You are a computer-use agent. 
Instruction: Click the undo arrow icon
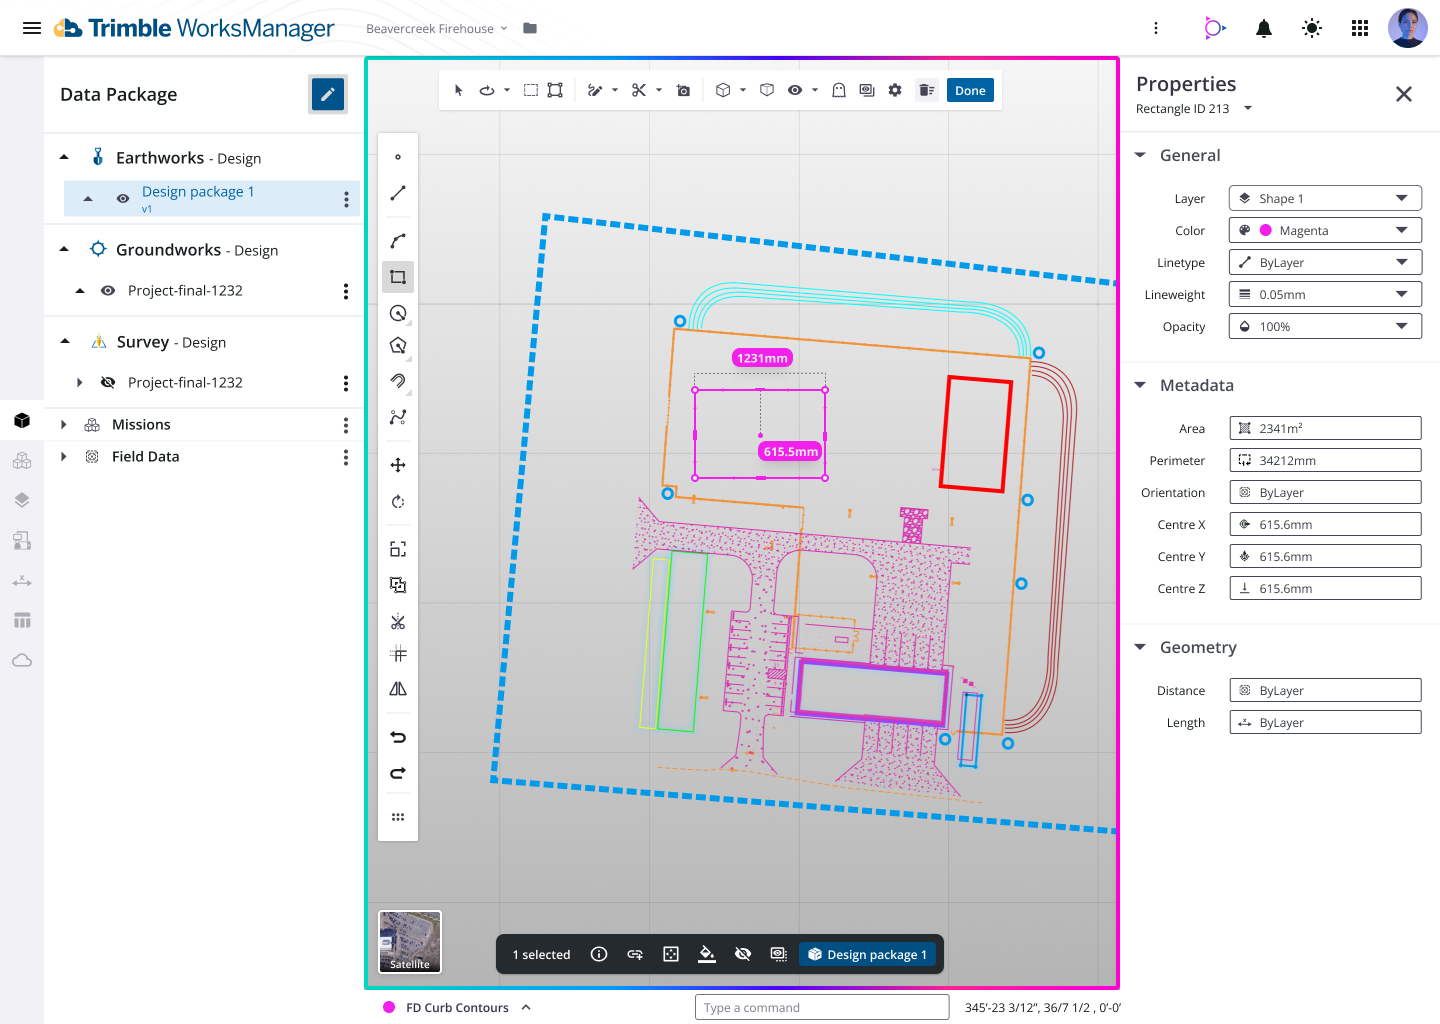[398, 737]
